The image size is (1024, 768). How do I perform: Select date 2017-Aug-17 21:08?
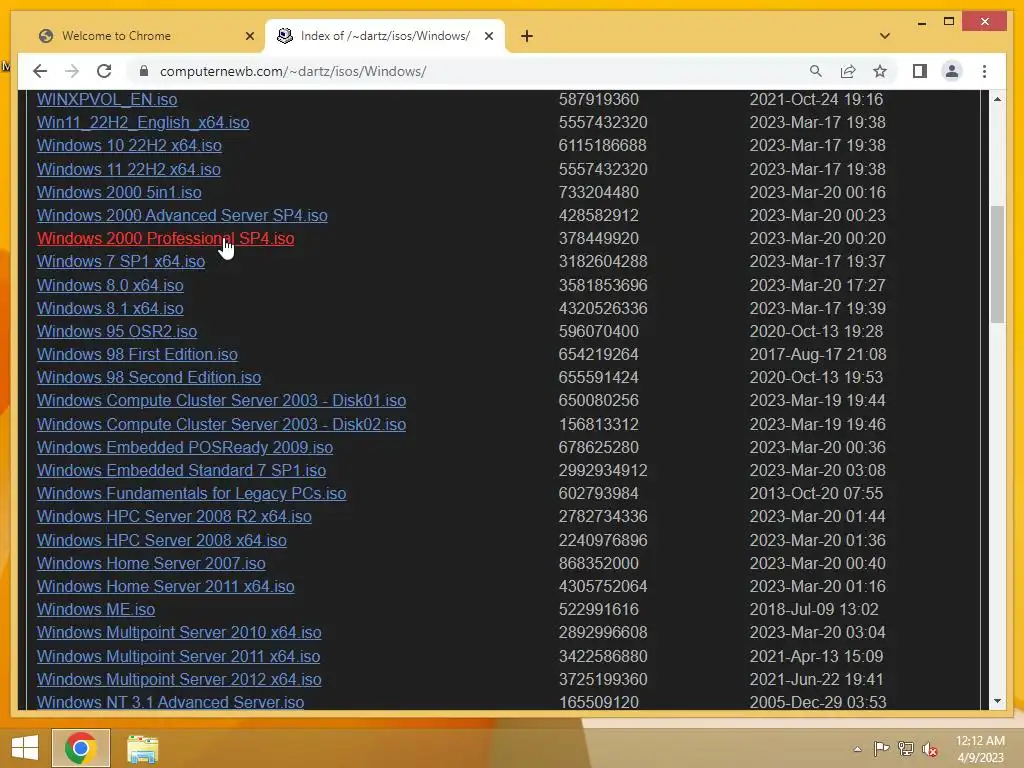[x=818, y=354]
